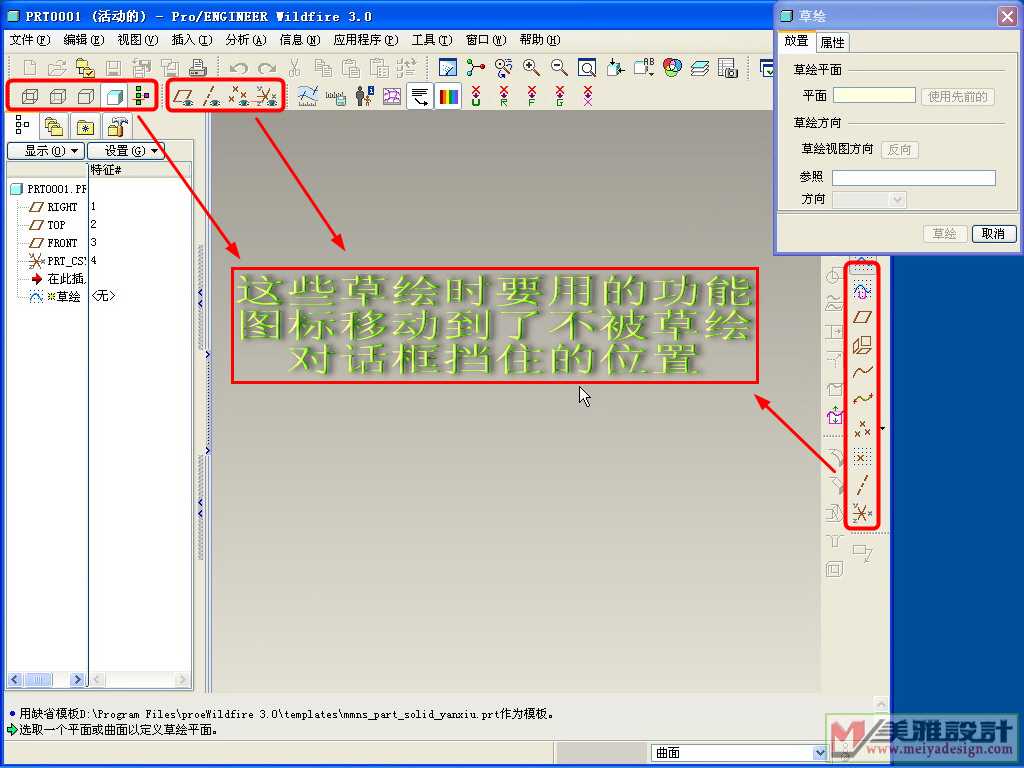
Task: Click the datum axis tool in right toolbar
Action: [x=862, y=485]
